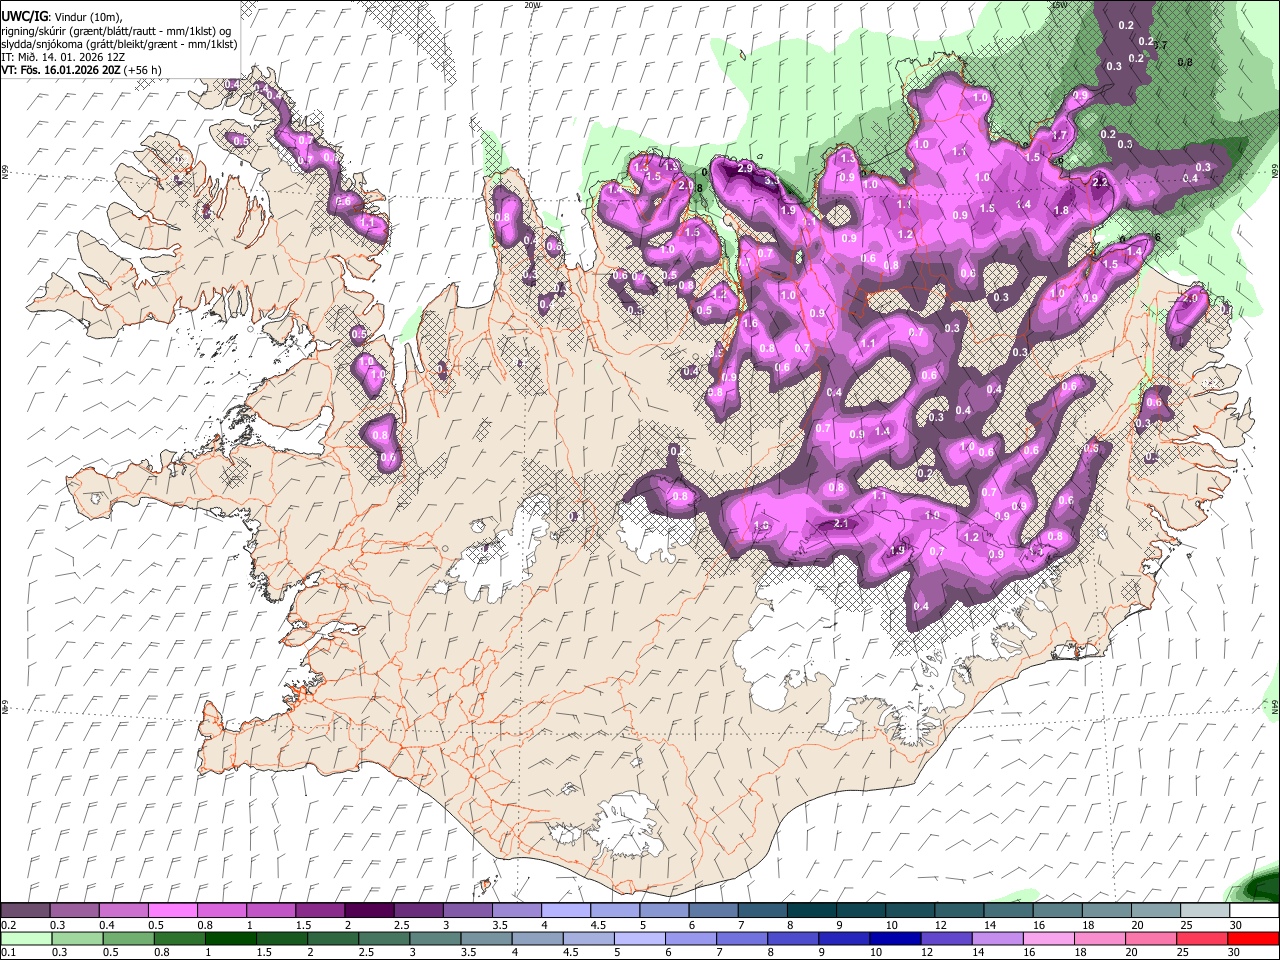
Task: Click the upper legend tick label '0.2'
Action: (8, 925)
